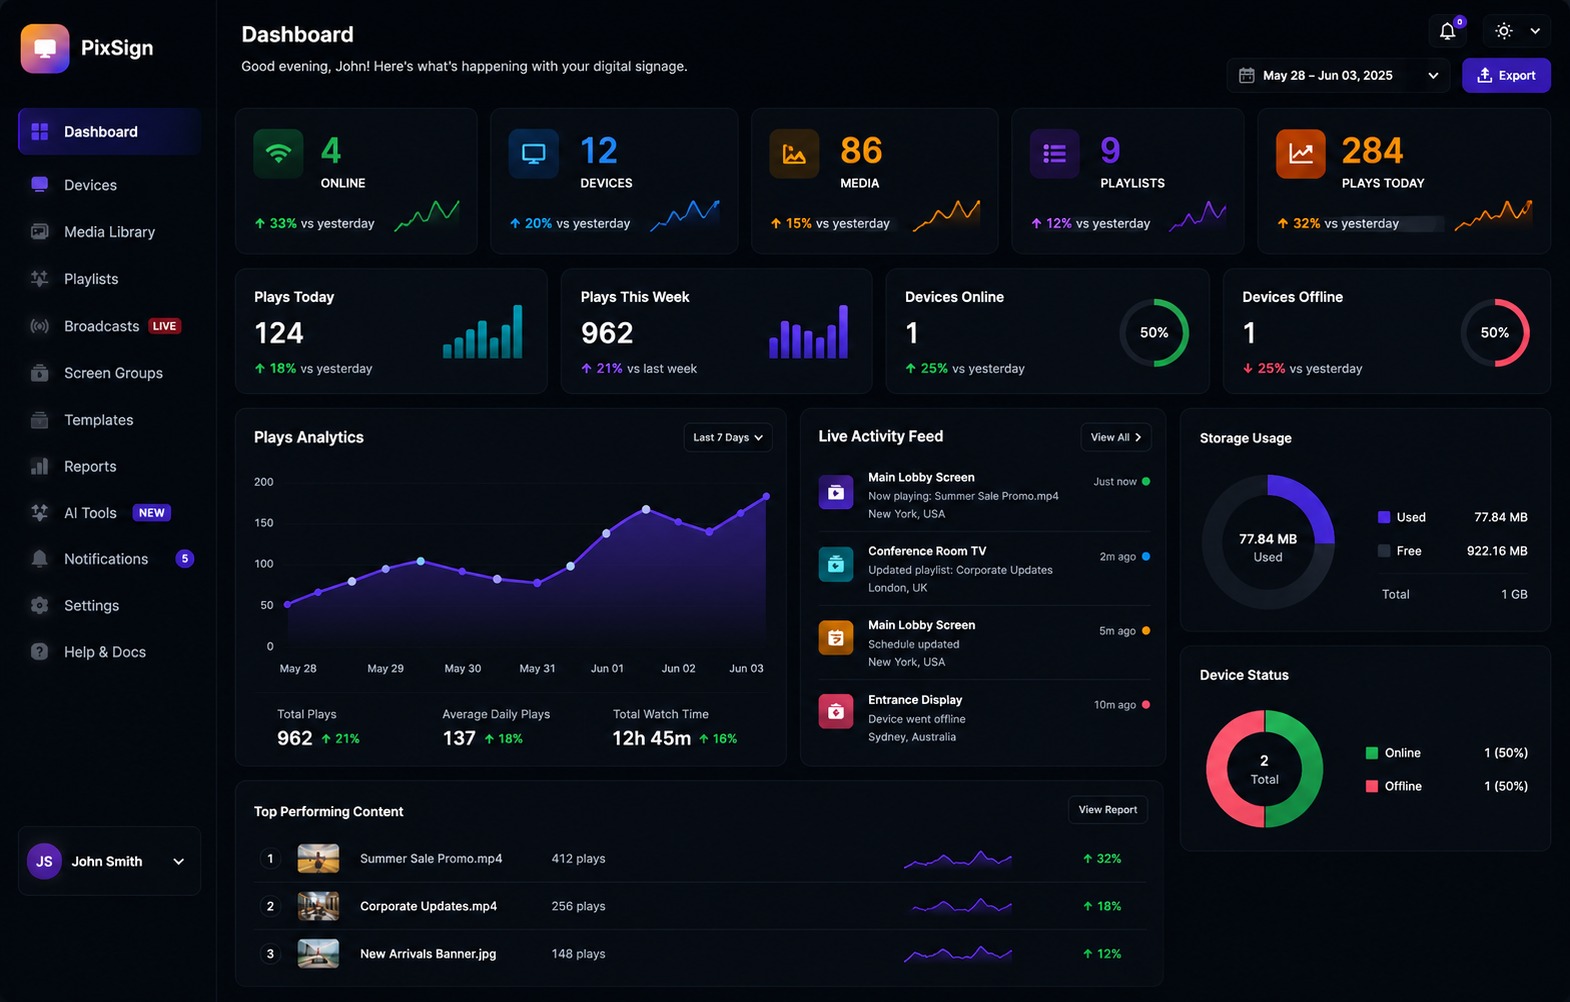
Task: Toggle the sun theme icon
Action: coord(1504,31)
